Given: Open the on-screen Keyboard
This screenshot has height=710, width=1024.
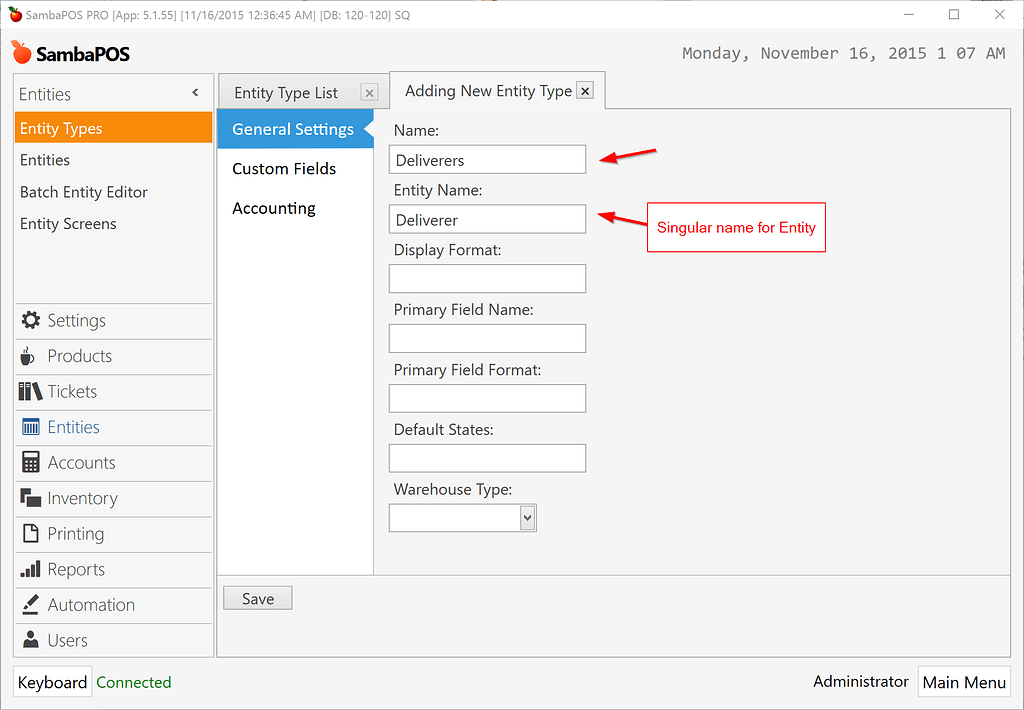Looking at the screenshot, I should (52, 681).
